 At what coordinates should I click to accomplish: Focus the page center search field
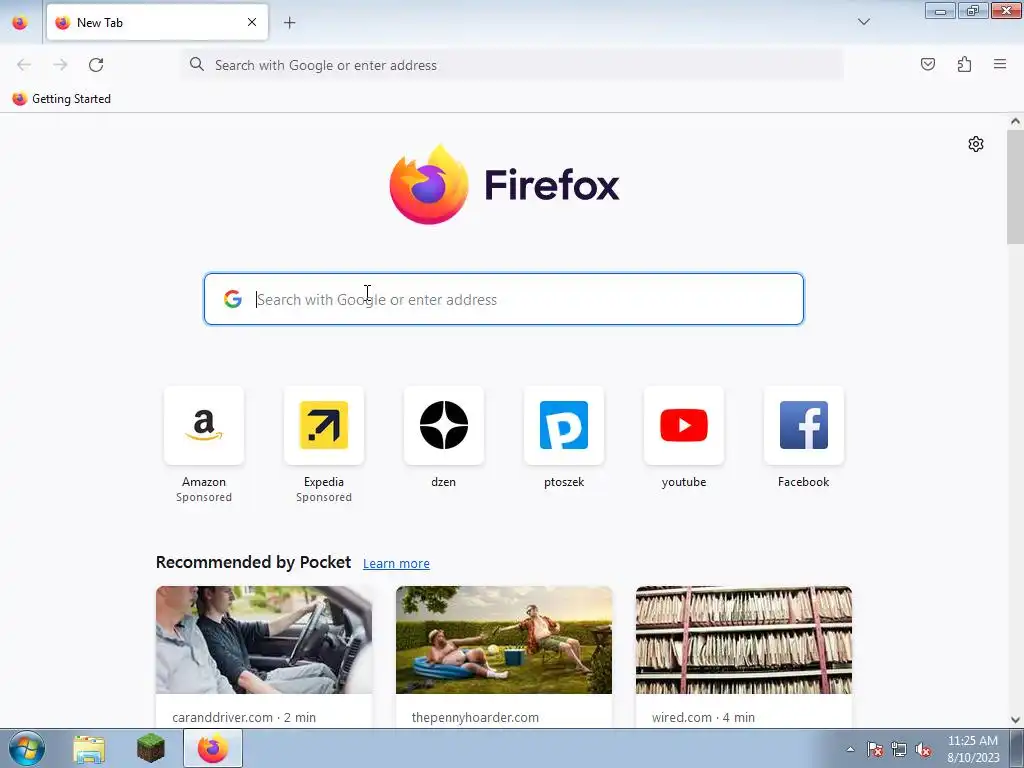[x=504, y=299]
